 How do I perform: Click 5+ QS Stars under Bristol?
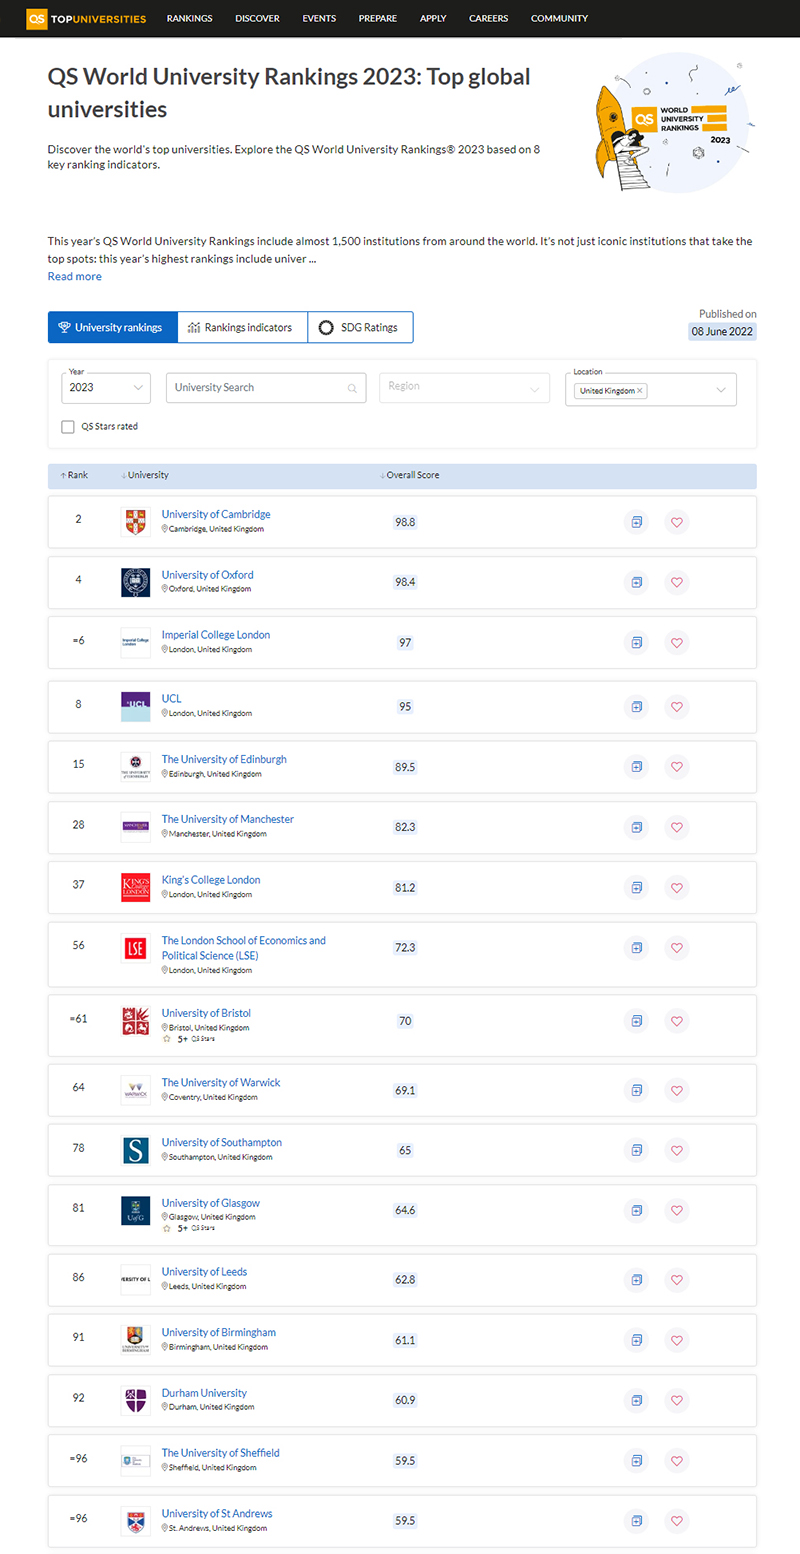click(189, 1039)
